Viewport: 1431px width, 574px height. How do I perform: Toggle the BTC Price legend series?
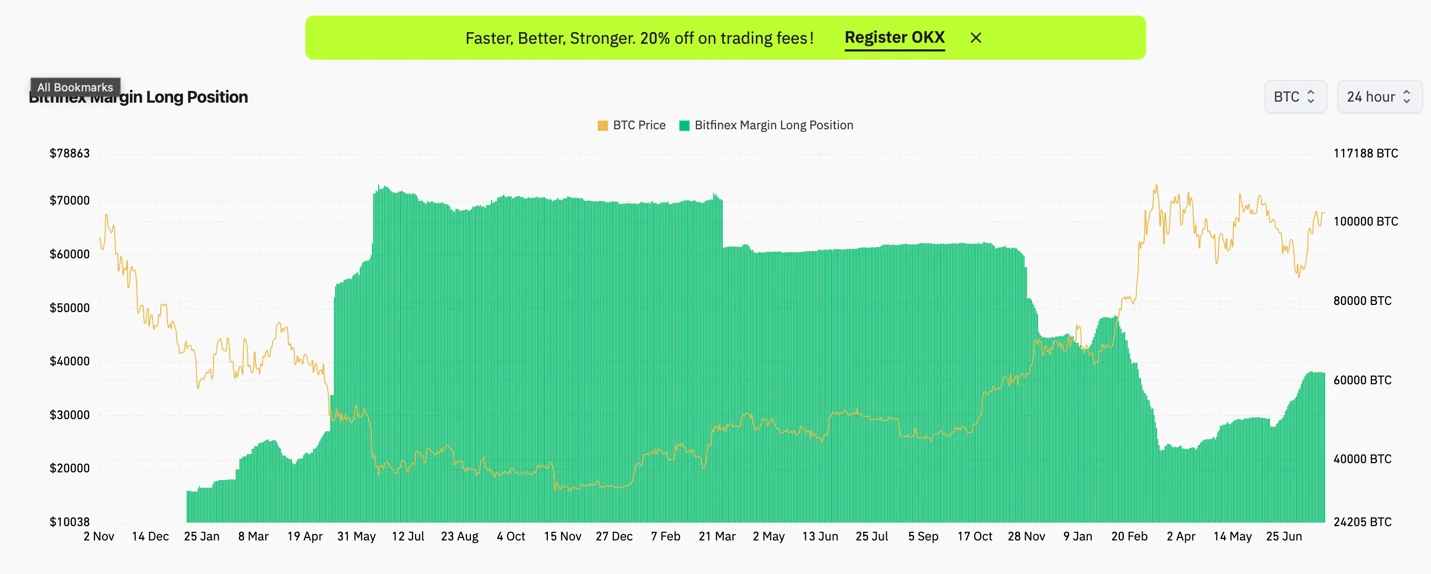click(x=639, y=126)
